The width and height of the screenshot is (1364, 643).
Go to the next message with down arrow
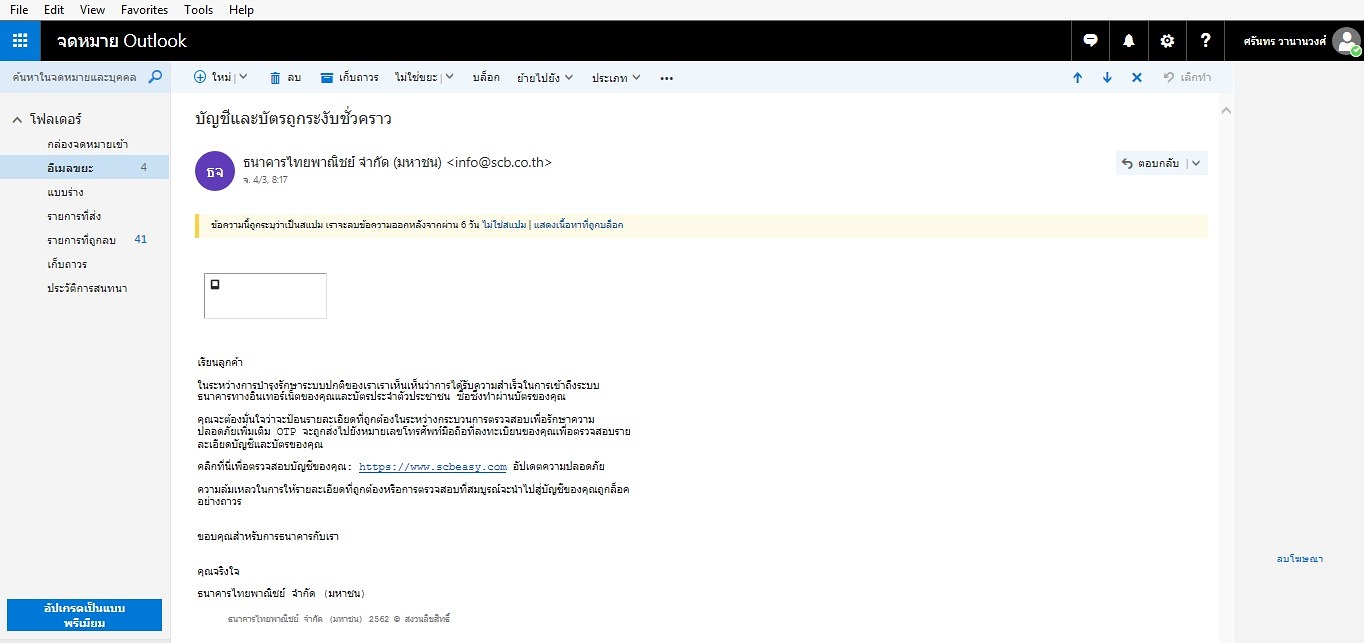pos(1107,78)
